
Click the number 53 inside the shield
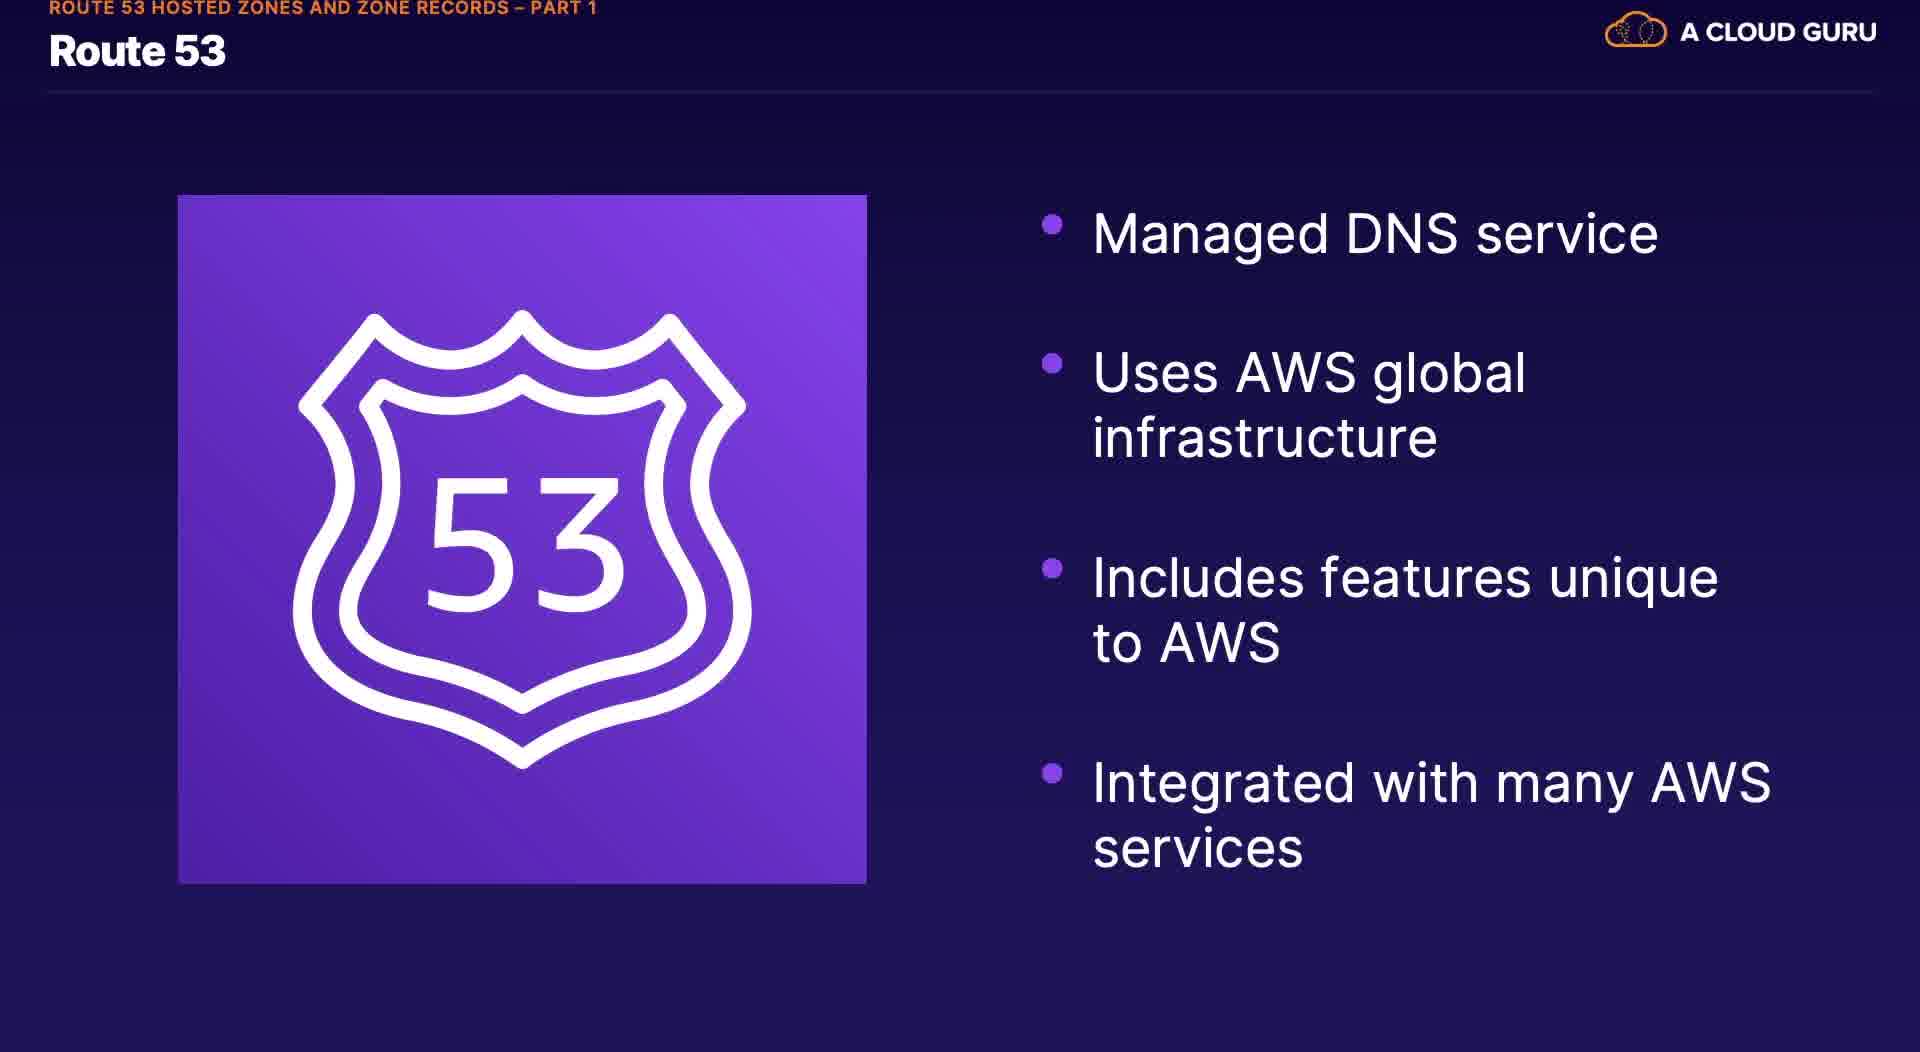(526, 544)
